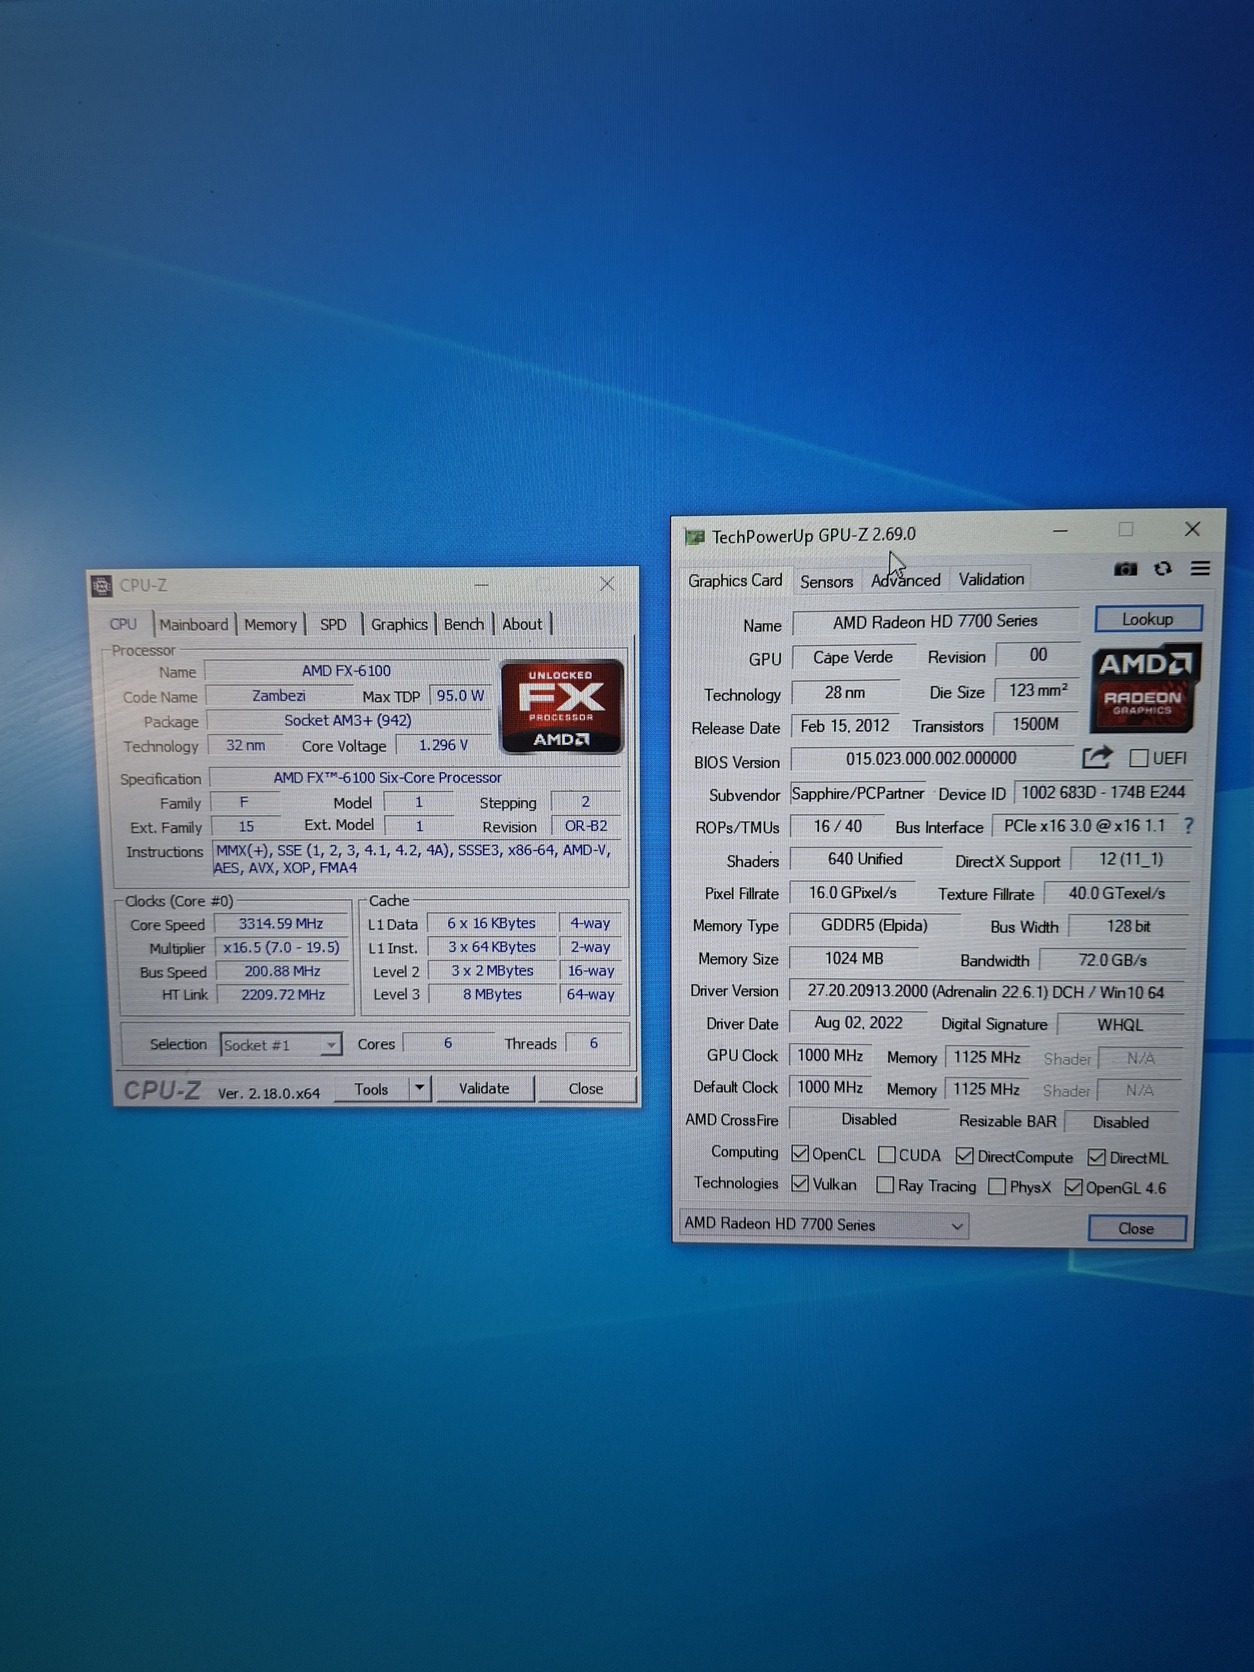1254x1672 pixels.
Task: Toggle the Ray Tracing checkbox
Action: tap(884, 1185)
